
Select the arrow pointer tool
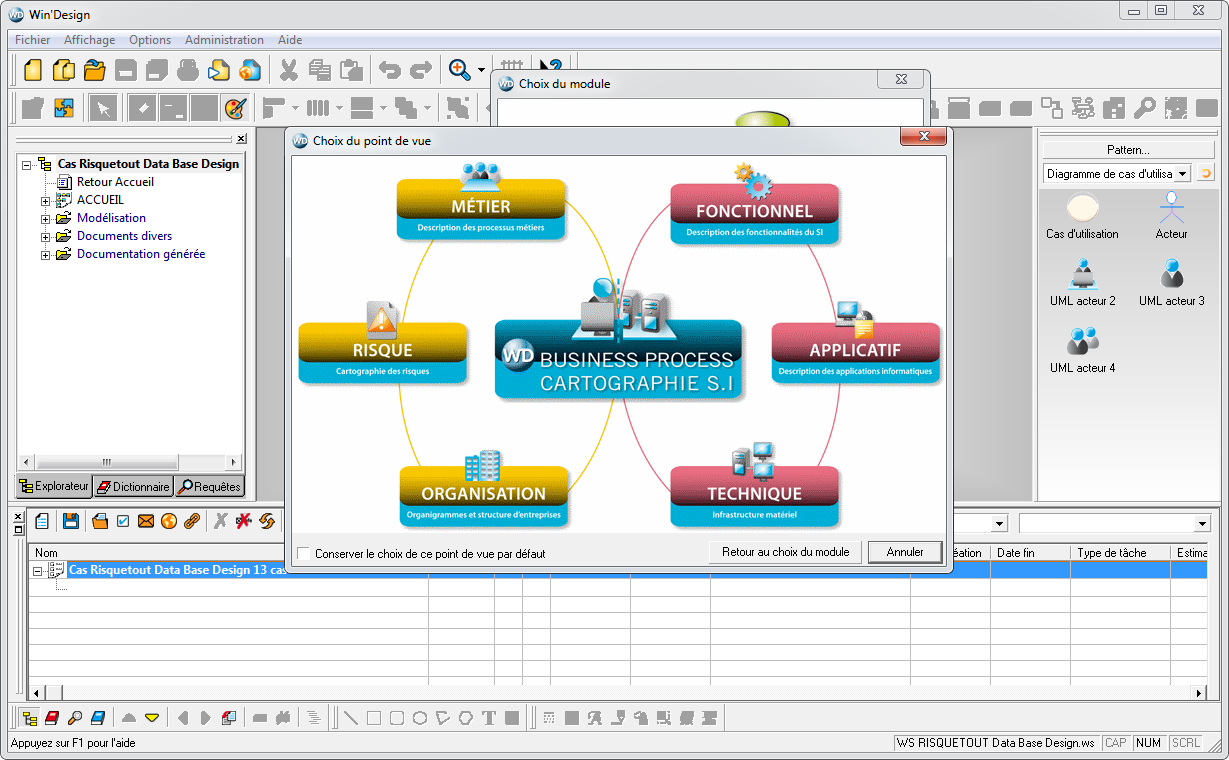[x=102, y=107]
